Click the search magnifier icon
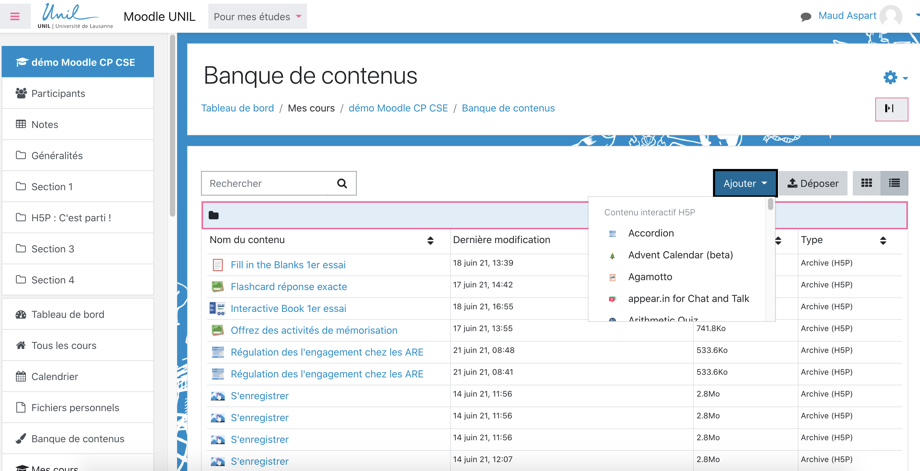The image size is (920, 471). click(x=342, y=184)
